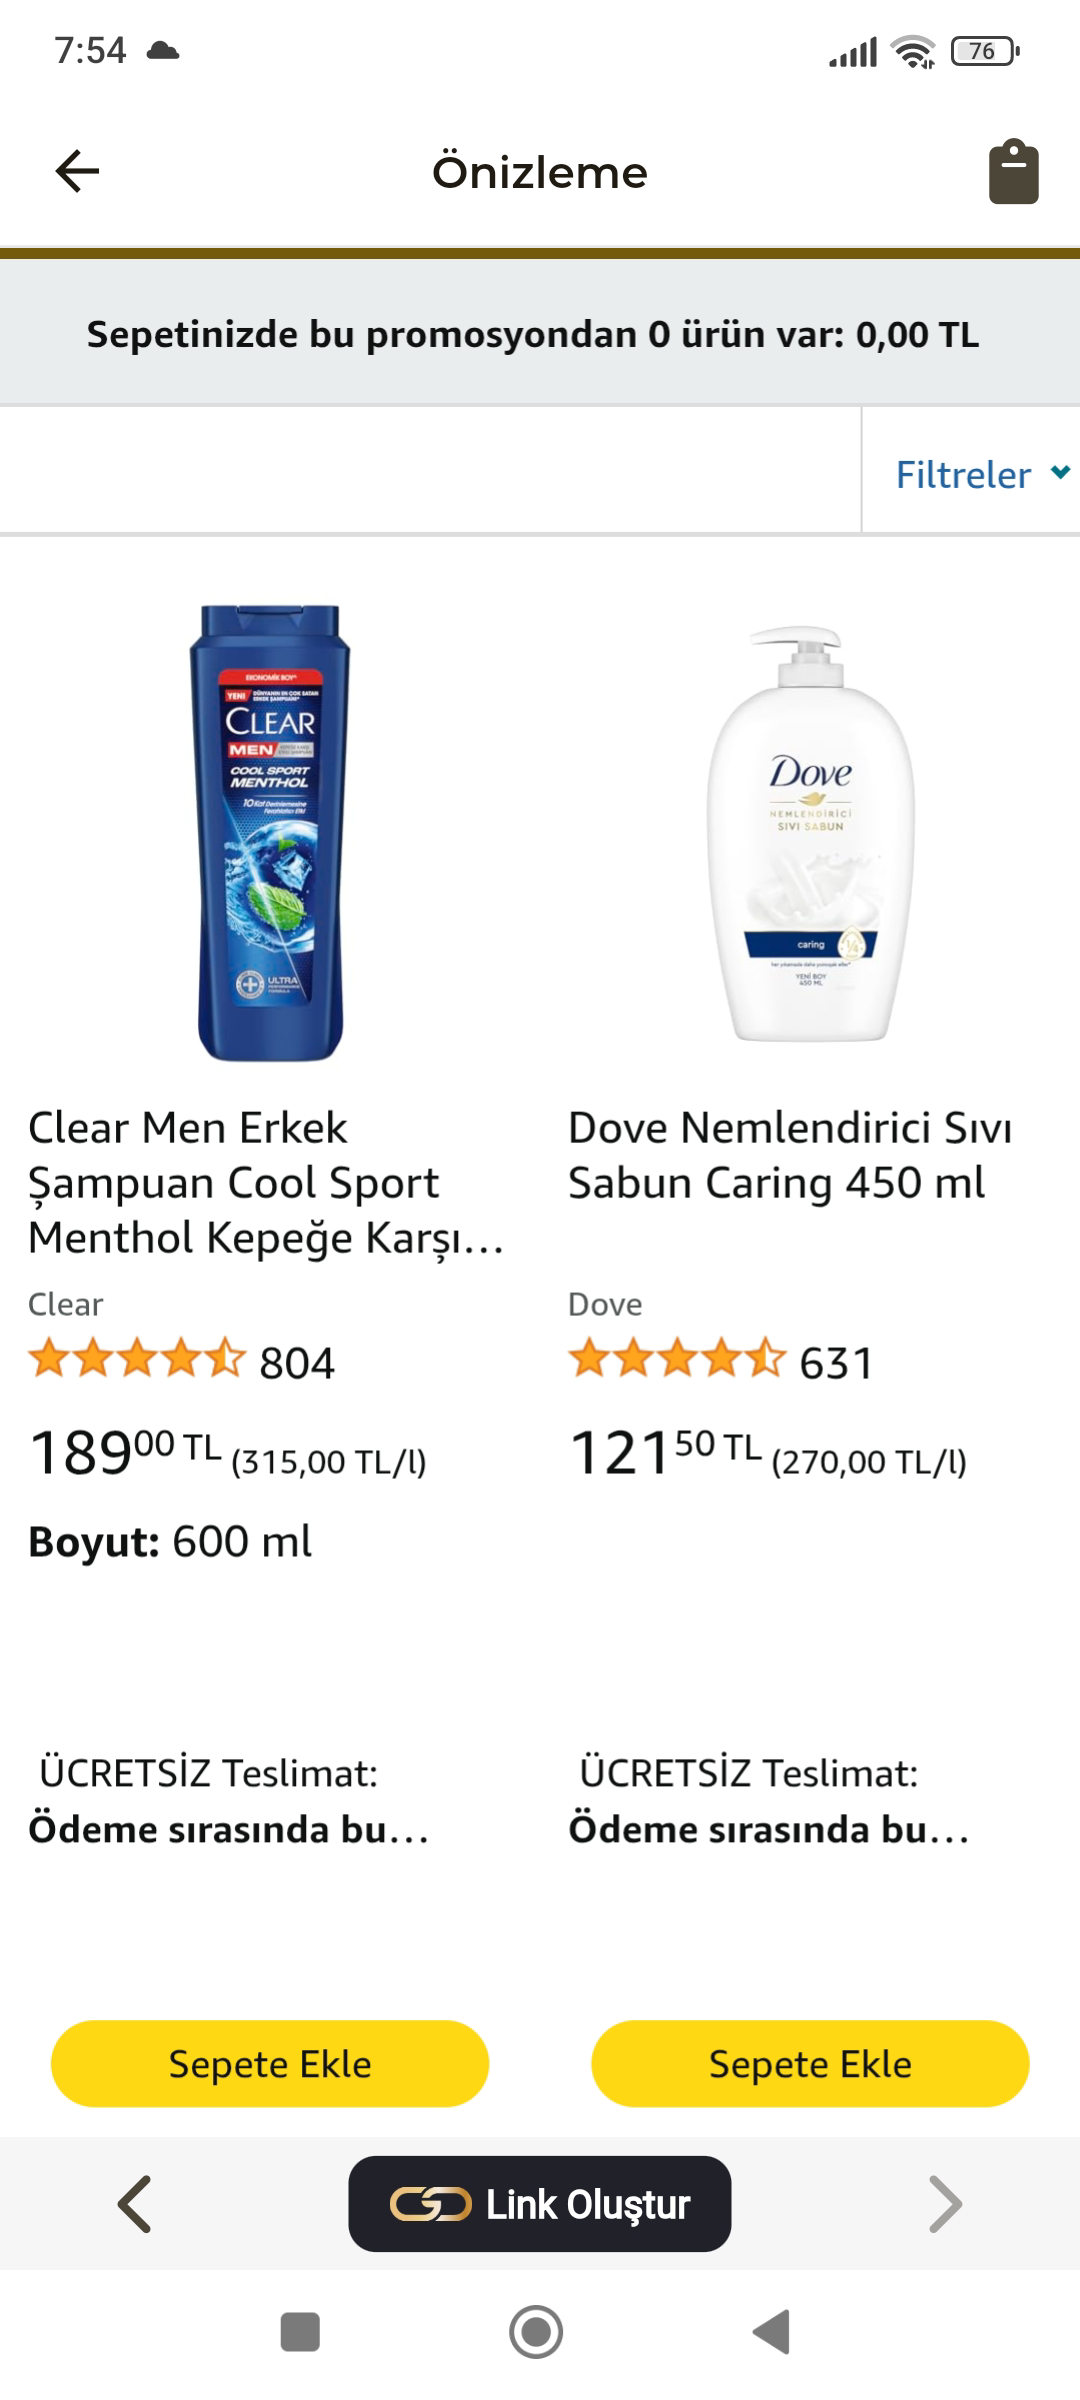Open Clear Men shampoo product image
The height and width of the screenshot is (2400, 1080).
click(x=270, y=832)
